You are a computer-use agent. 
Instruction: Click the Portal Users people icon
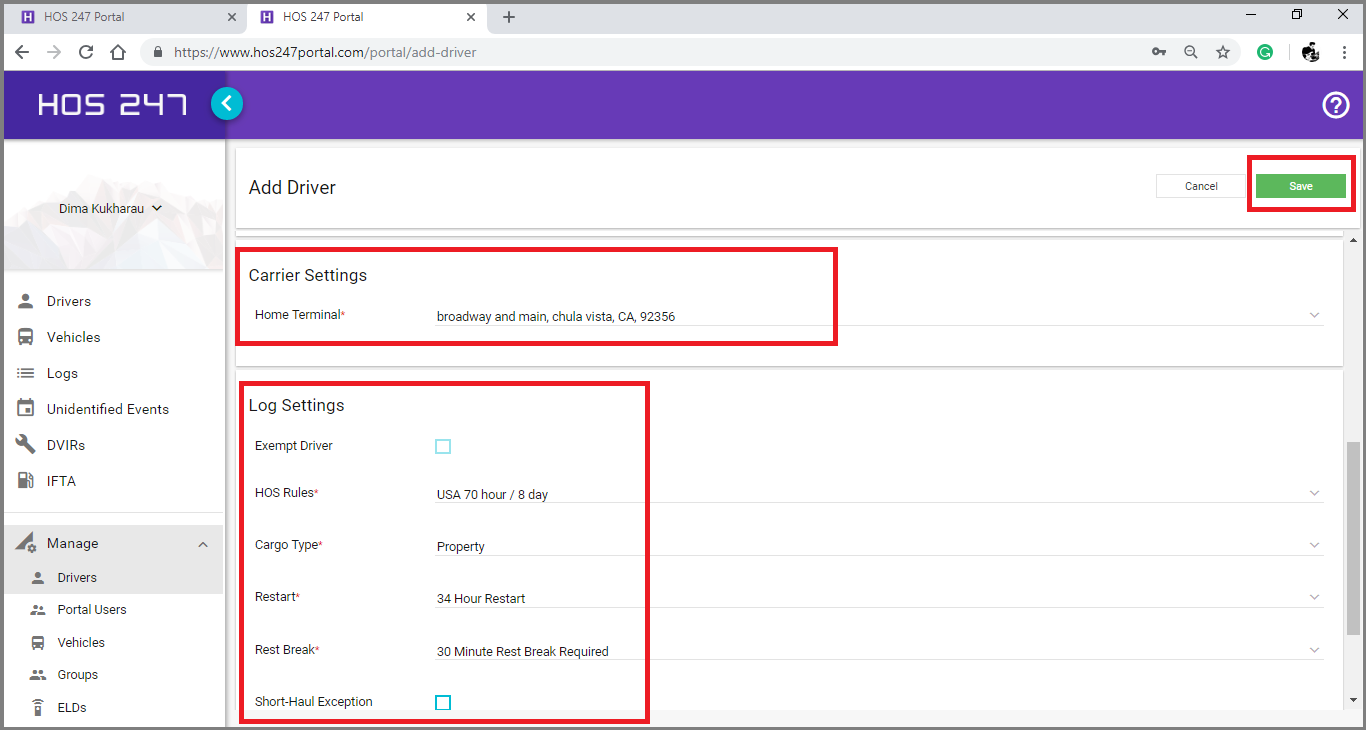click(x=38, y=610)
